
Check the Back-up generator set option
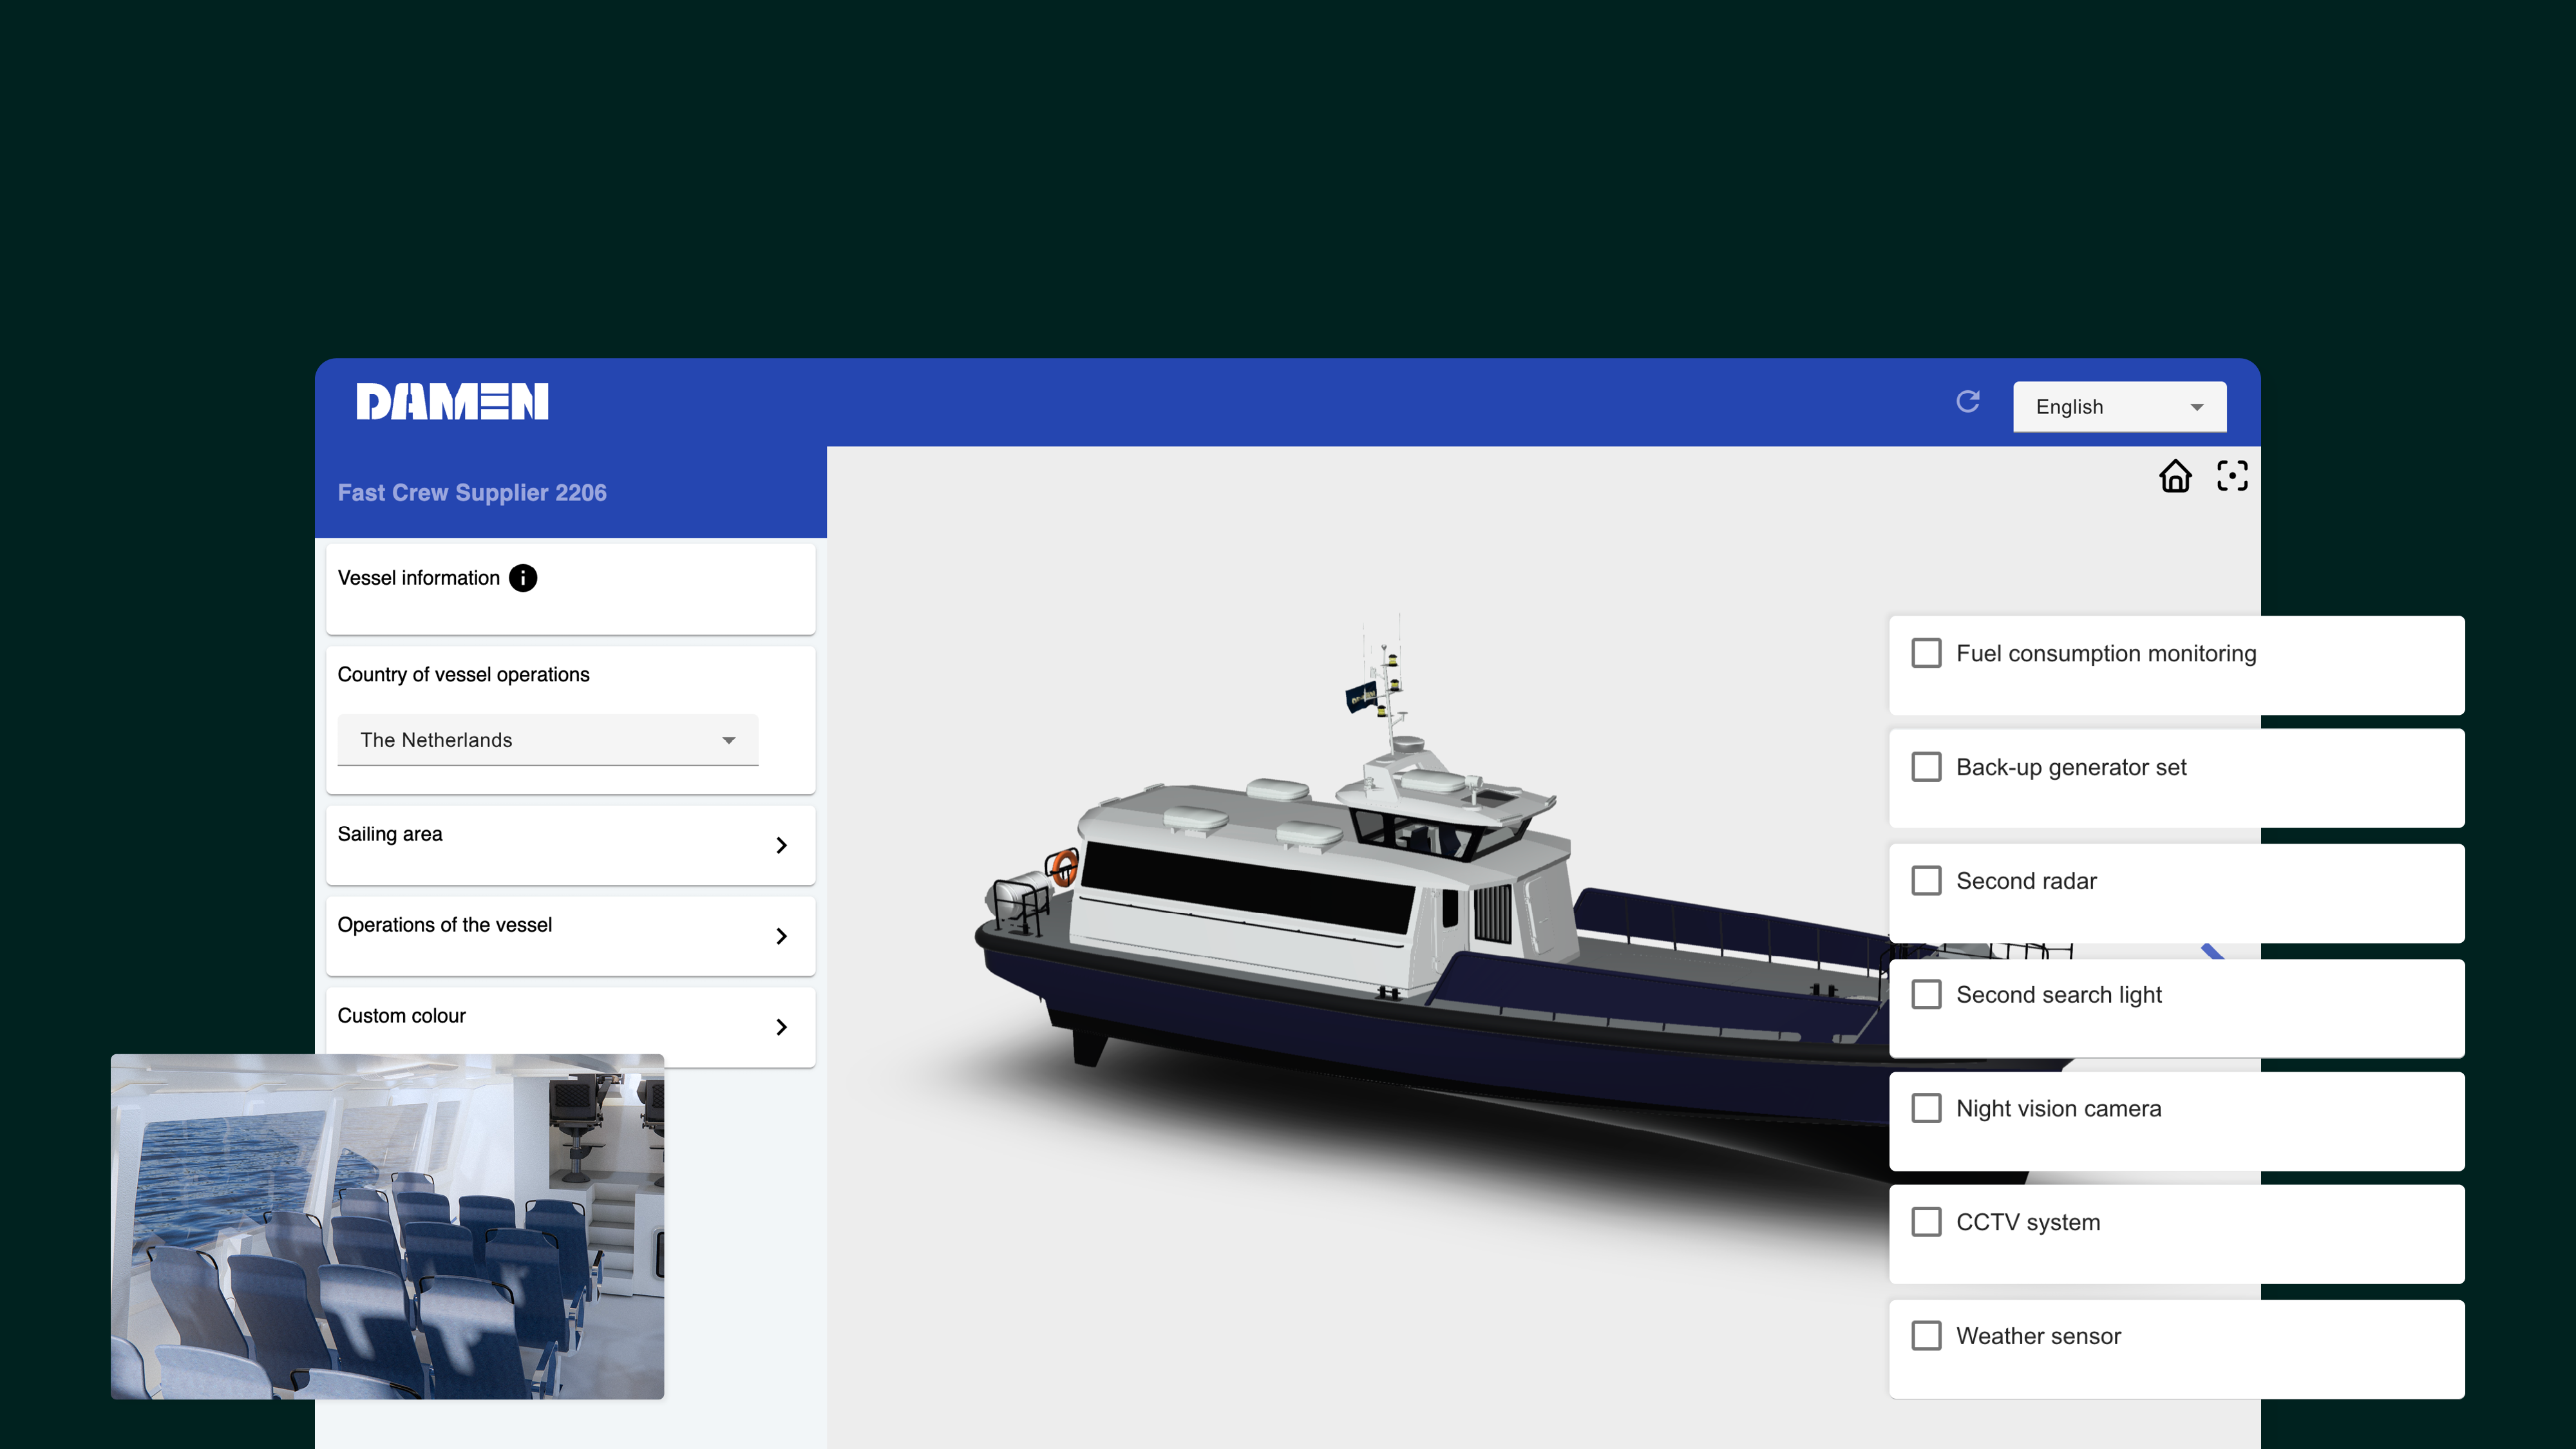[1926, 767]
